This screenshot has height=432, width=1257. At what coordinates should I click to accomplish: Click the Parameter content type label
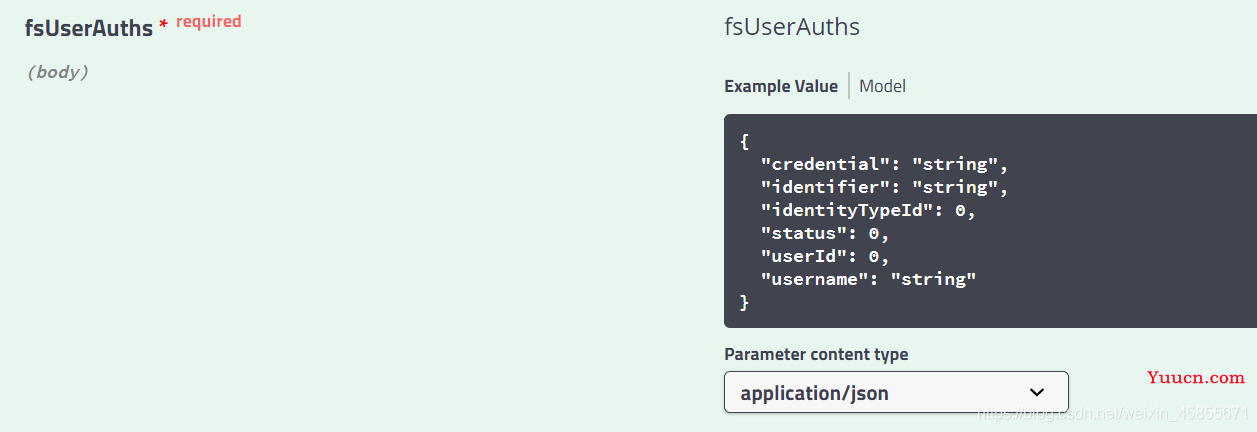[x=816, y=354]
